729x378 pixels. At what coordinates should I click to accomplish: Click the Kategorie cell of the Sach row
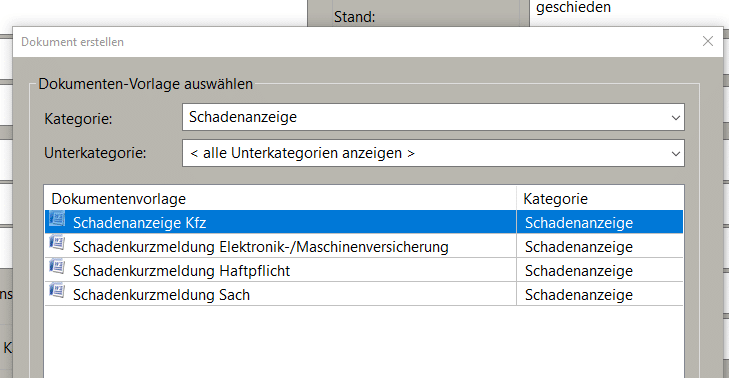tap(600, 295)
